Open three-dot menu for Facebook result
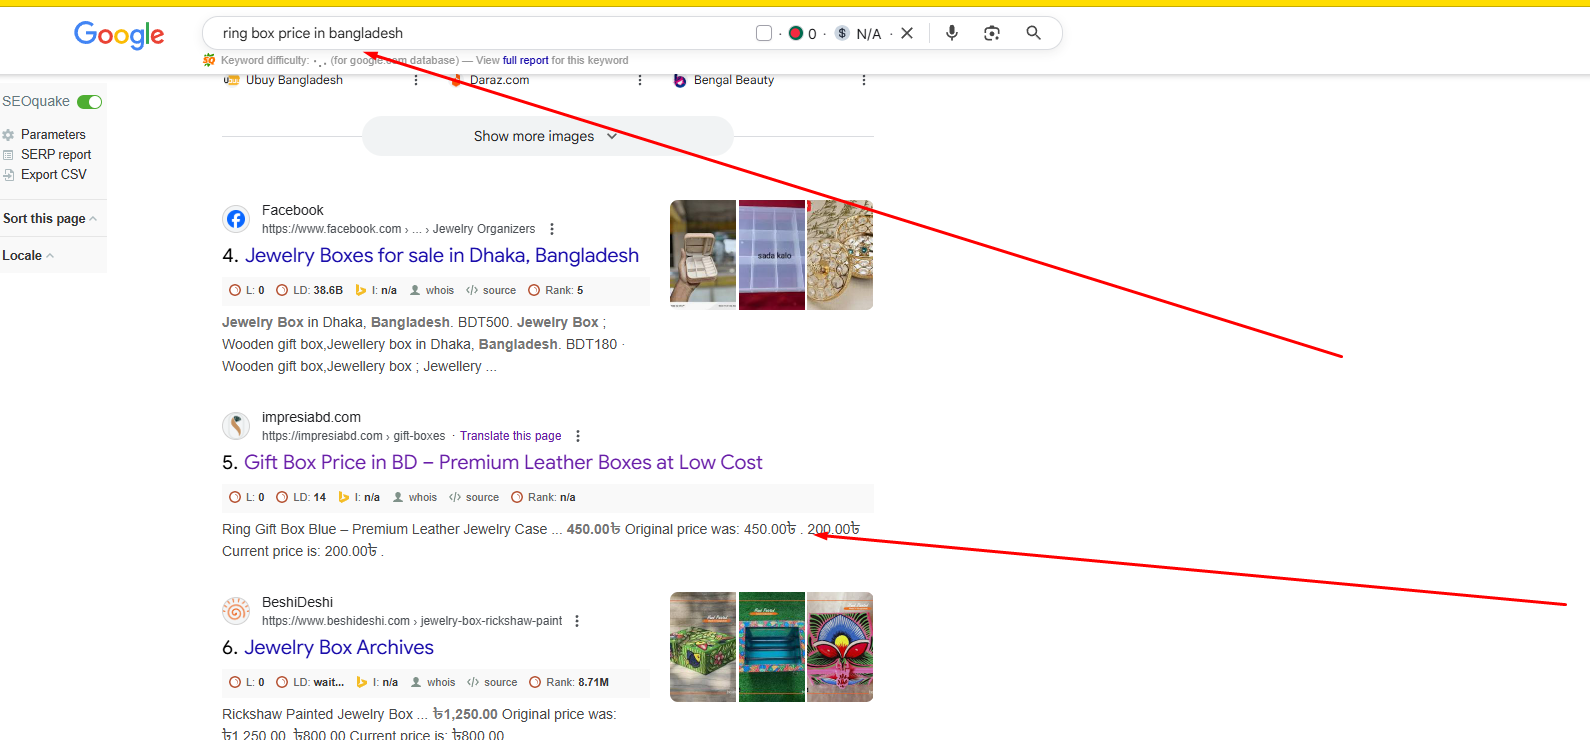 point(552,229)
